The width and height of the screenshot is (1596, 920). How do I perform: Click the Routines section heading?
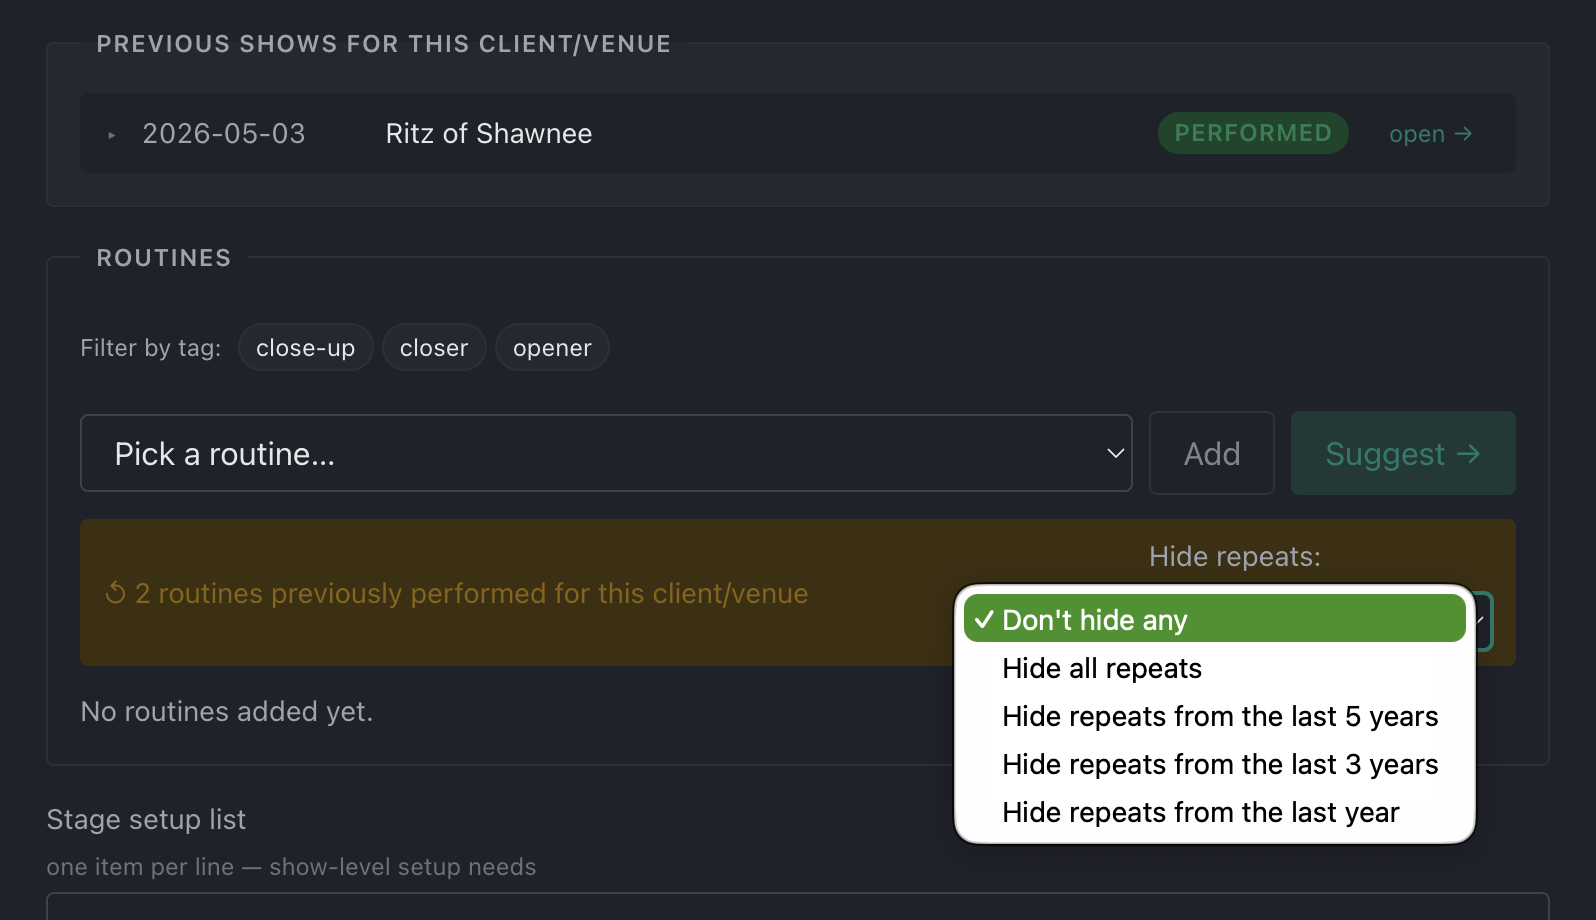(x=164, y=258)
